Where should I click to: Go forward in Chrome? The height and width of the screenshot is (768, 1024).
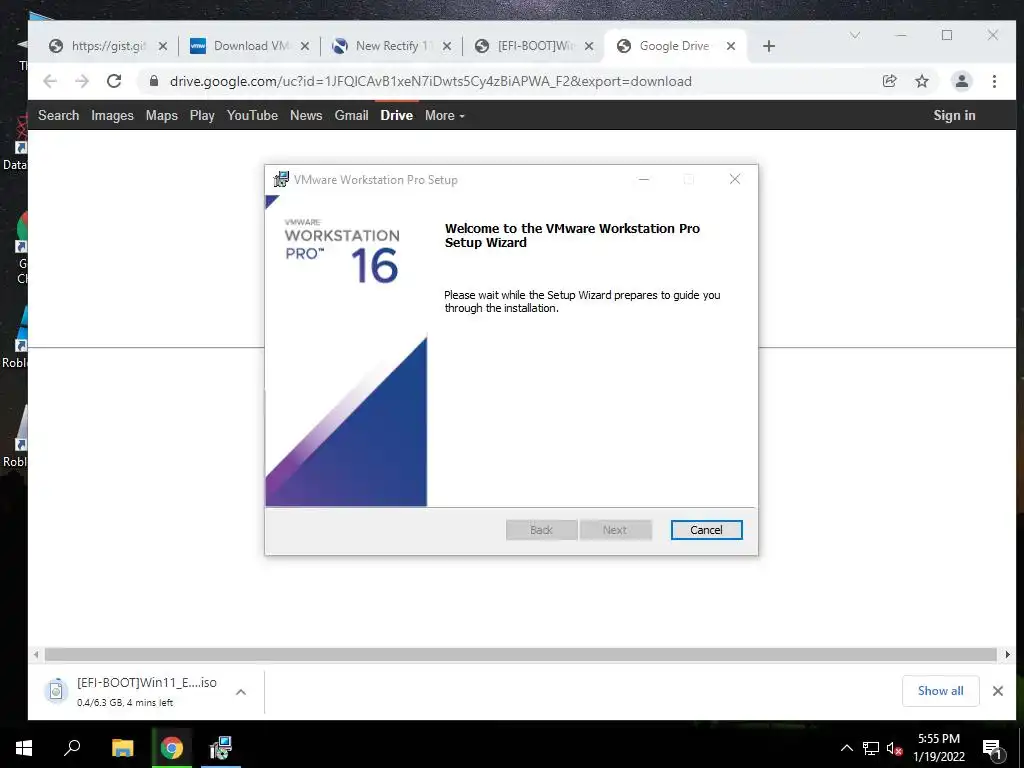pos(82,81)
